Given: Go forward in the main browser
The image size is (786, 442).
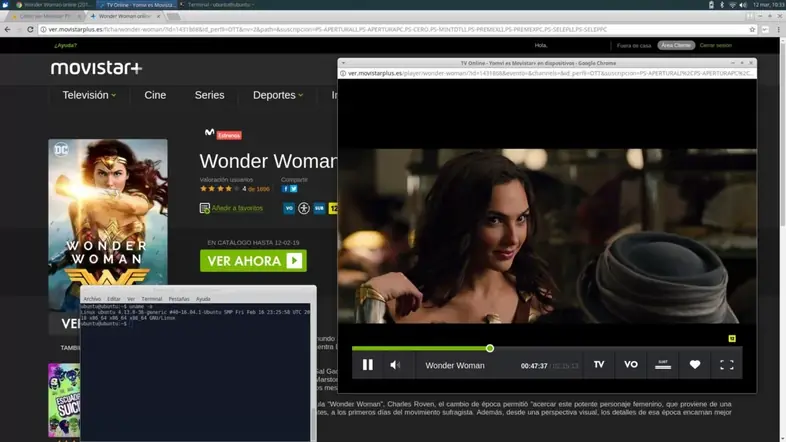Looking at the screenshot, I should [x=19, y=30].
